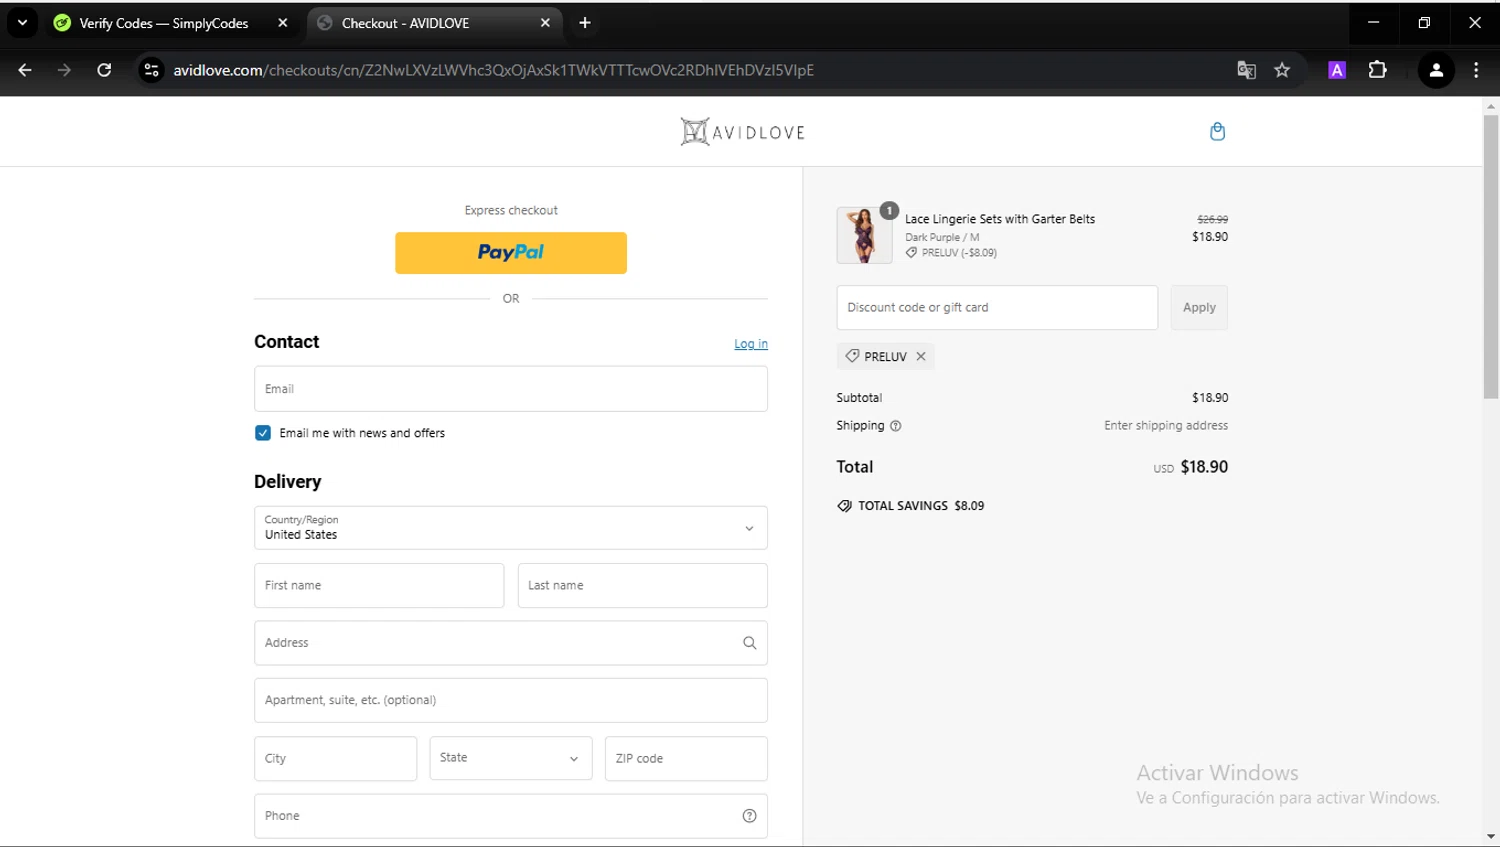Image resolution: width=1500 pixels, height=847 pixels.
Task: Click the AVIDLOVE logo in header
Action: pos(743,132)
